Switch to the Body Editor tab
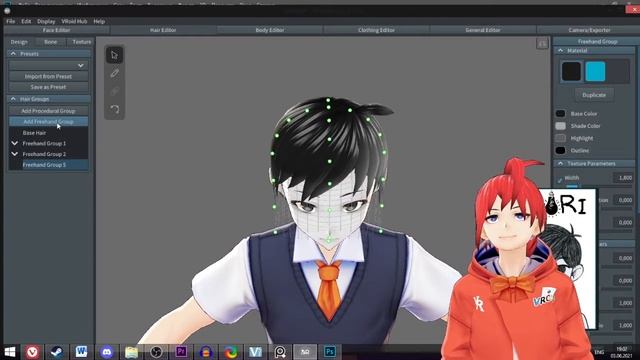Image resolution: width=640 pixels, height=360 pixels. tap(270, 30)
